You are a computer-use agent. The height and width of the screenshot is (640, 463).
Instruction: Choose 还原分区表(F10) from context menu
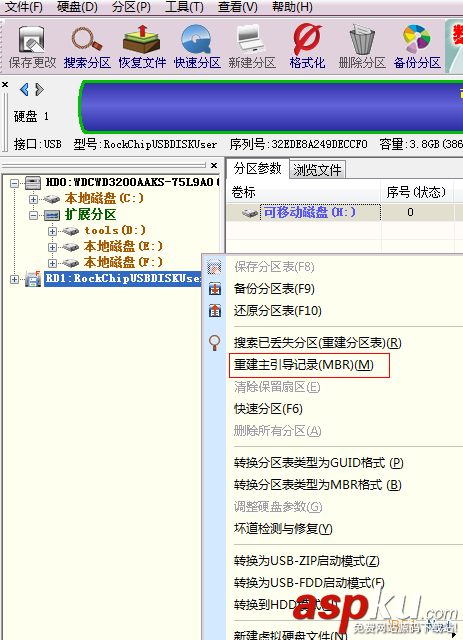click(278, 311)
